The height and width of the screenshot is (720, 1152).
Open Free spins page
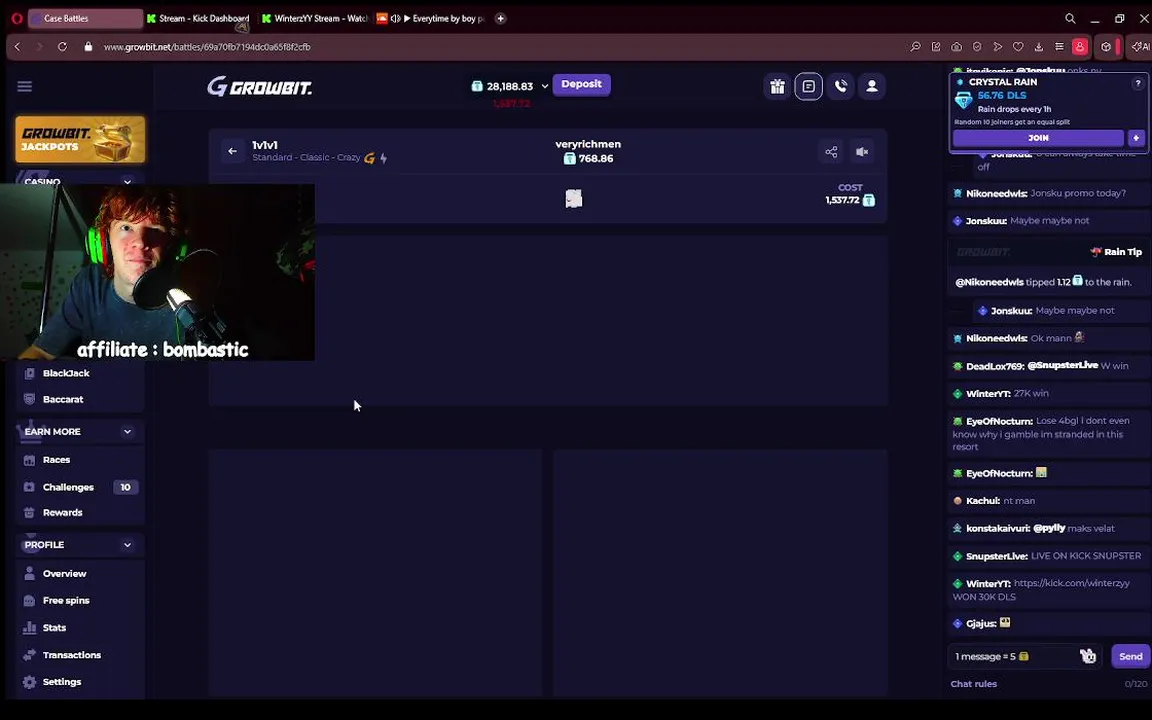pyautogui.click(x=65, y=600)
